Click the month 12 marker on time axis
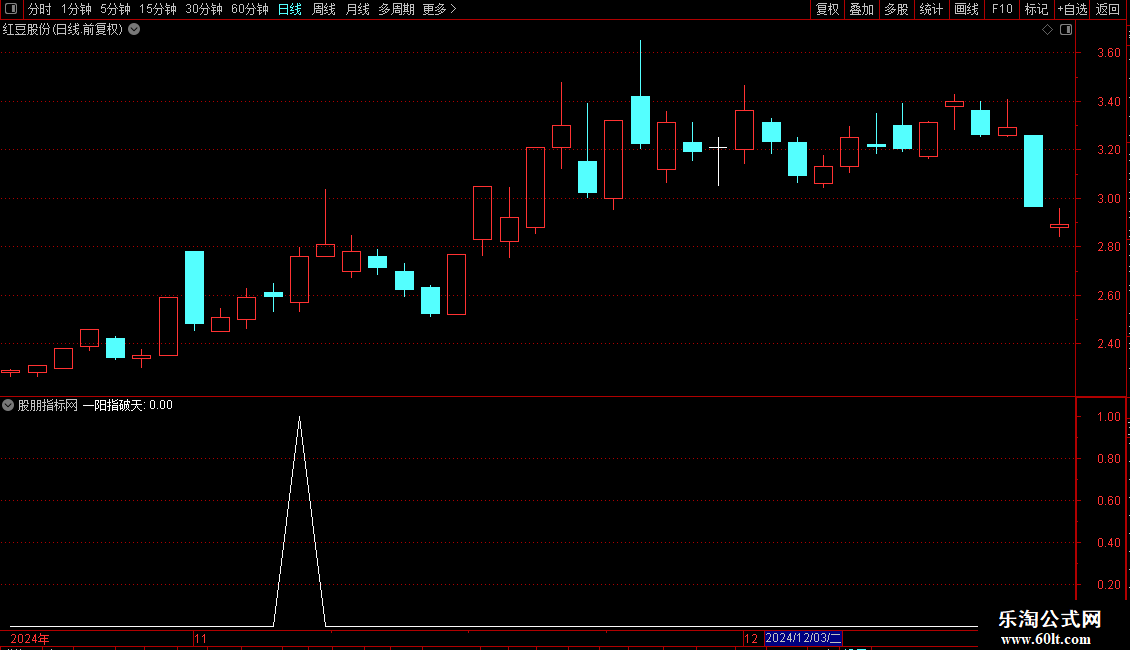Viewport: 1130px width, 650px height. (751, 638)
